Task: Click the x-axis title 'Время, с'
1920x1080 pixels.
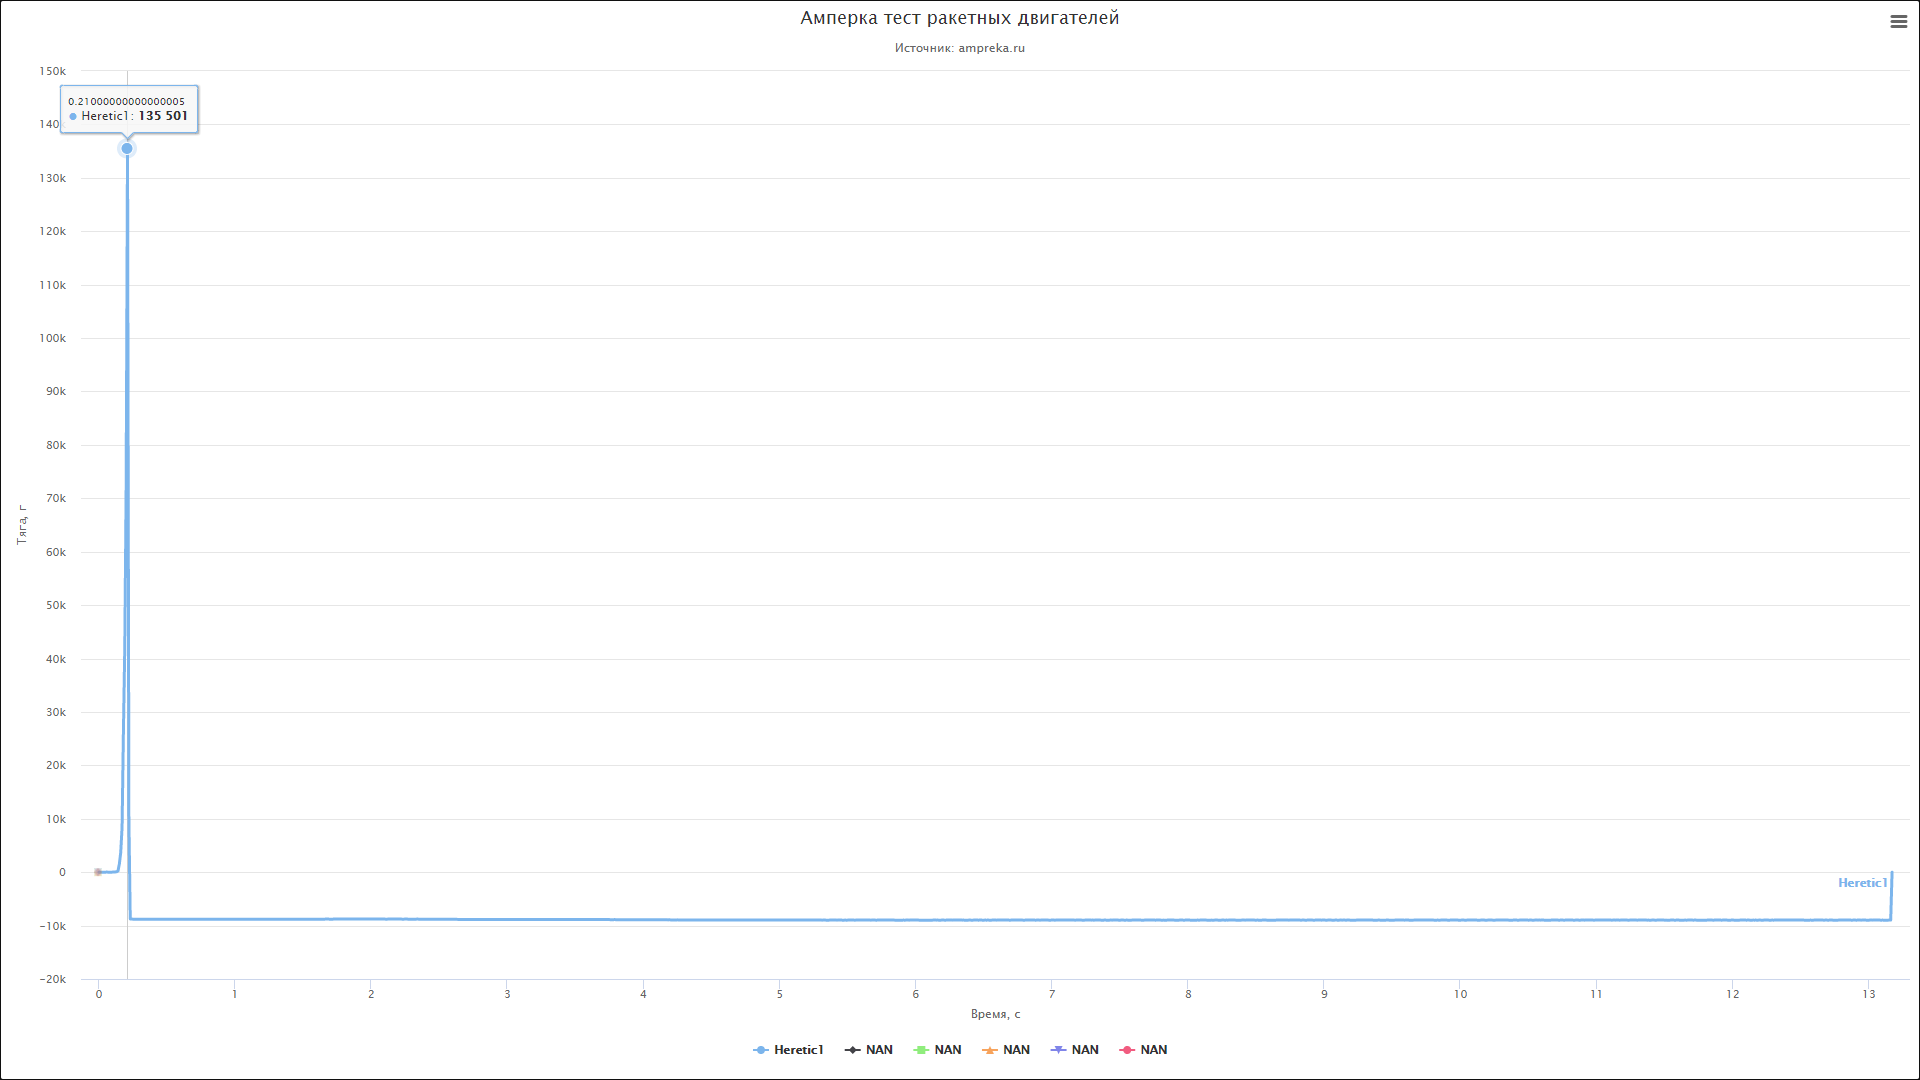Action: pos(996,1014)
